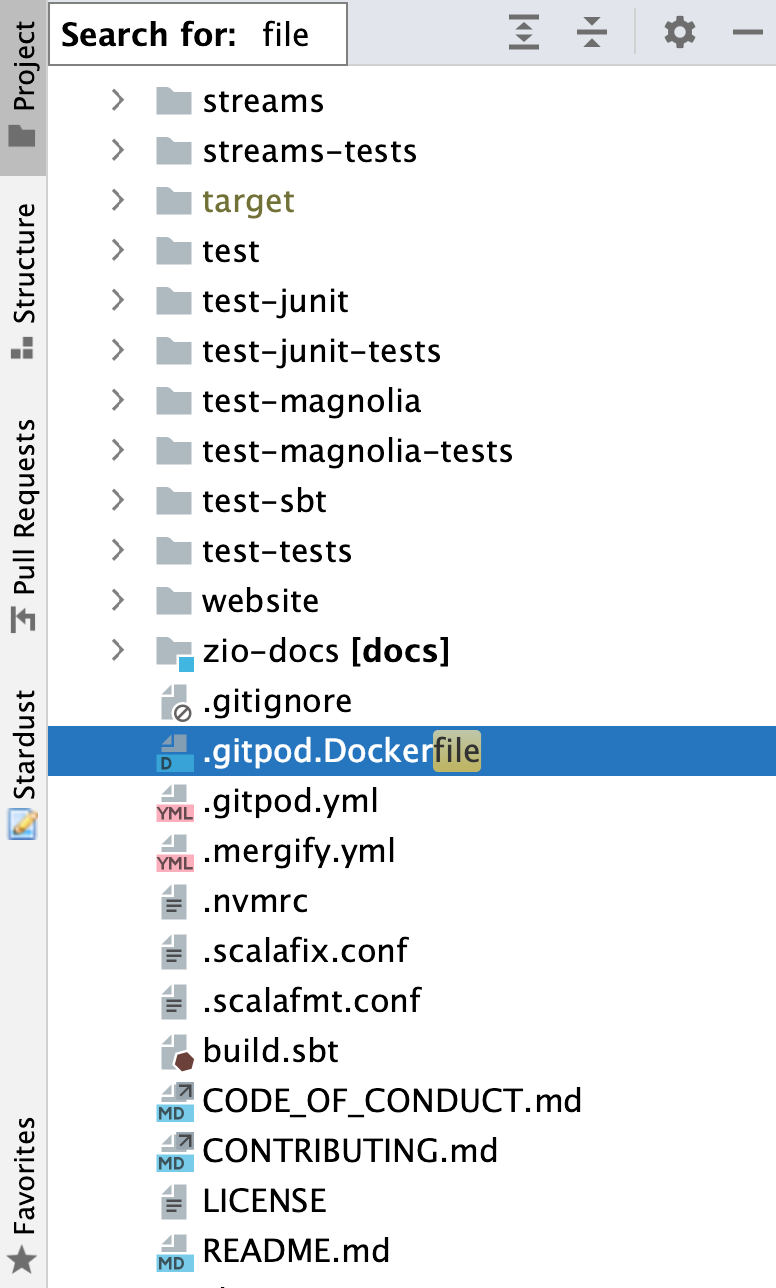Click the .gitpod.Dockerfile Docker file icon

pos(175,752)
